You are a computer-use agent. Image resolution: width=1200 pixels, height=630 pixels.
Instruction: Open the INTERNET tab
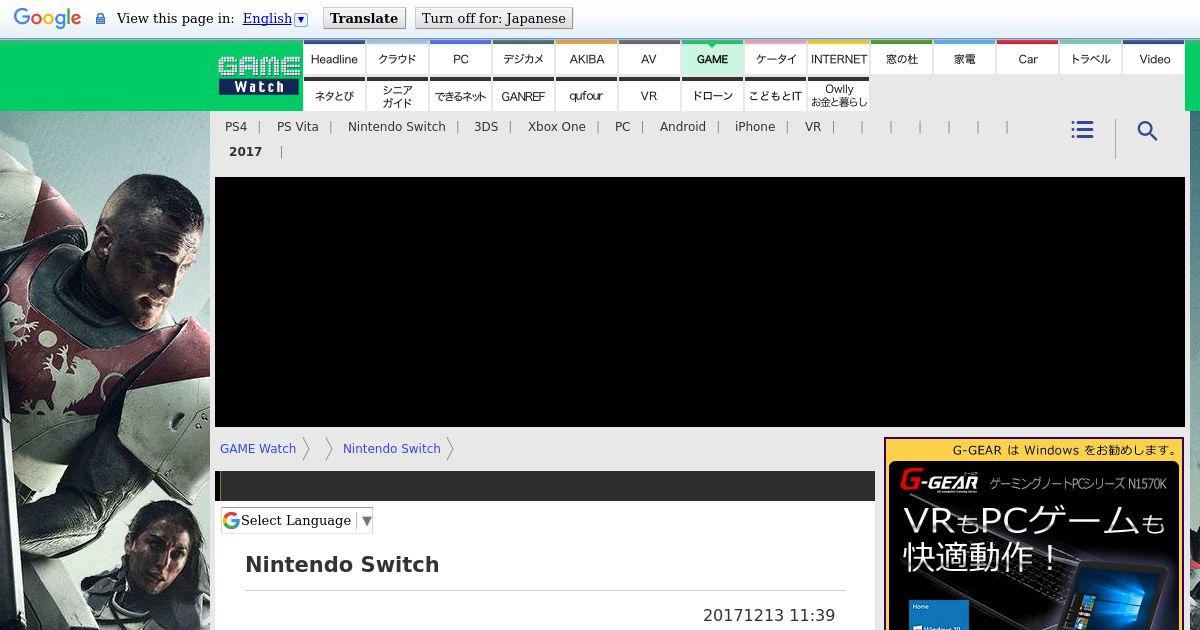838,58
